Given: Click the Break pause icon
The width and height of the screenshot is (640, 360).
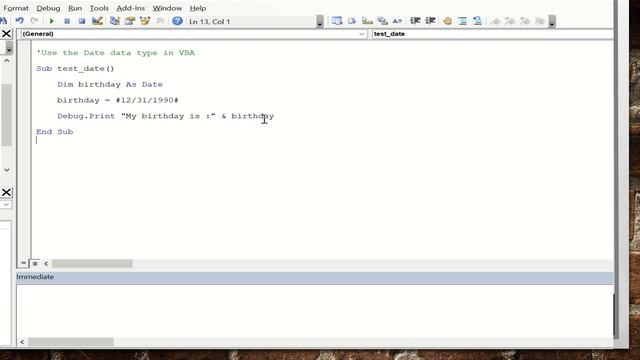Looking at the screenshot, I should point(67,21).
